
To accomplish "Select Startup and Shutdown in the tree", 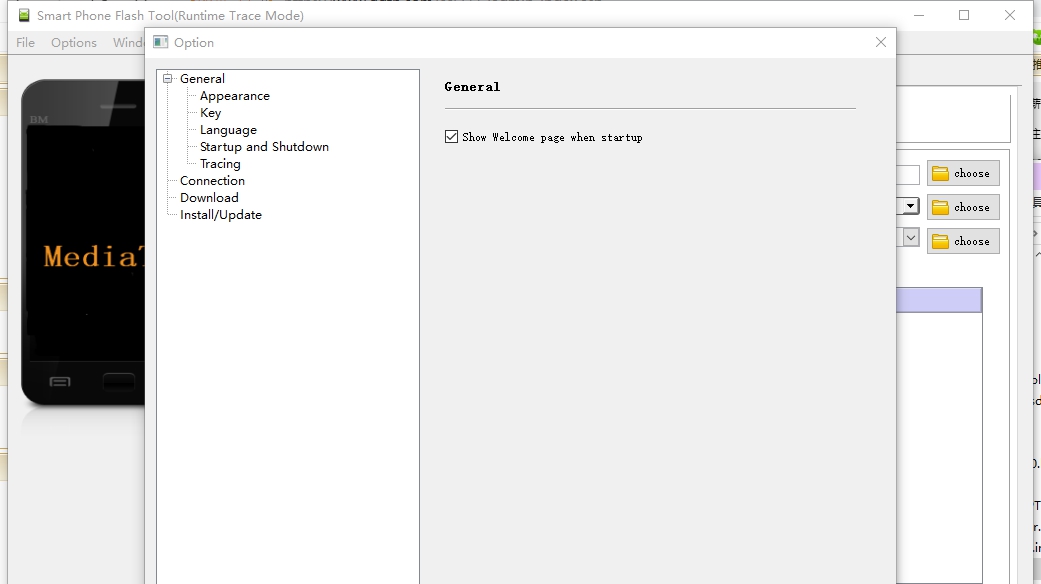I will 264,147.
